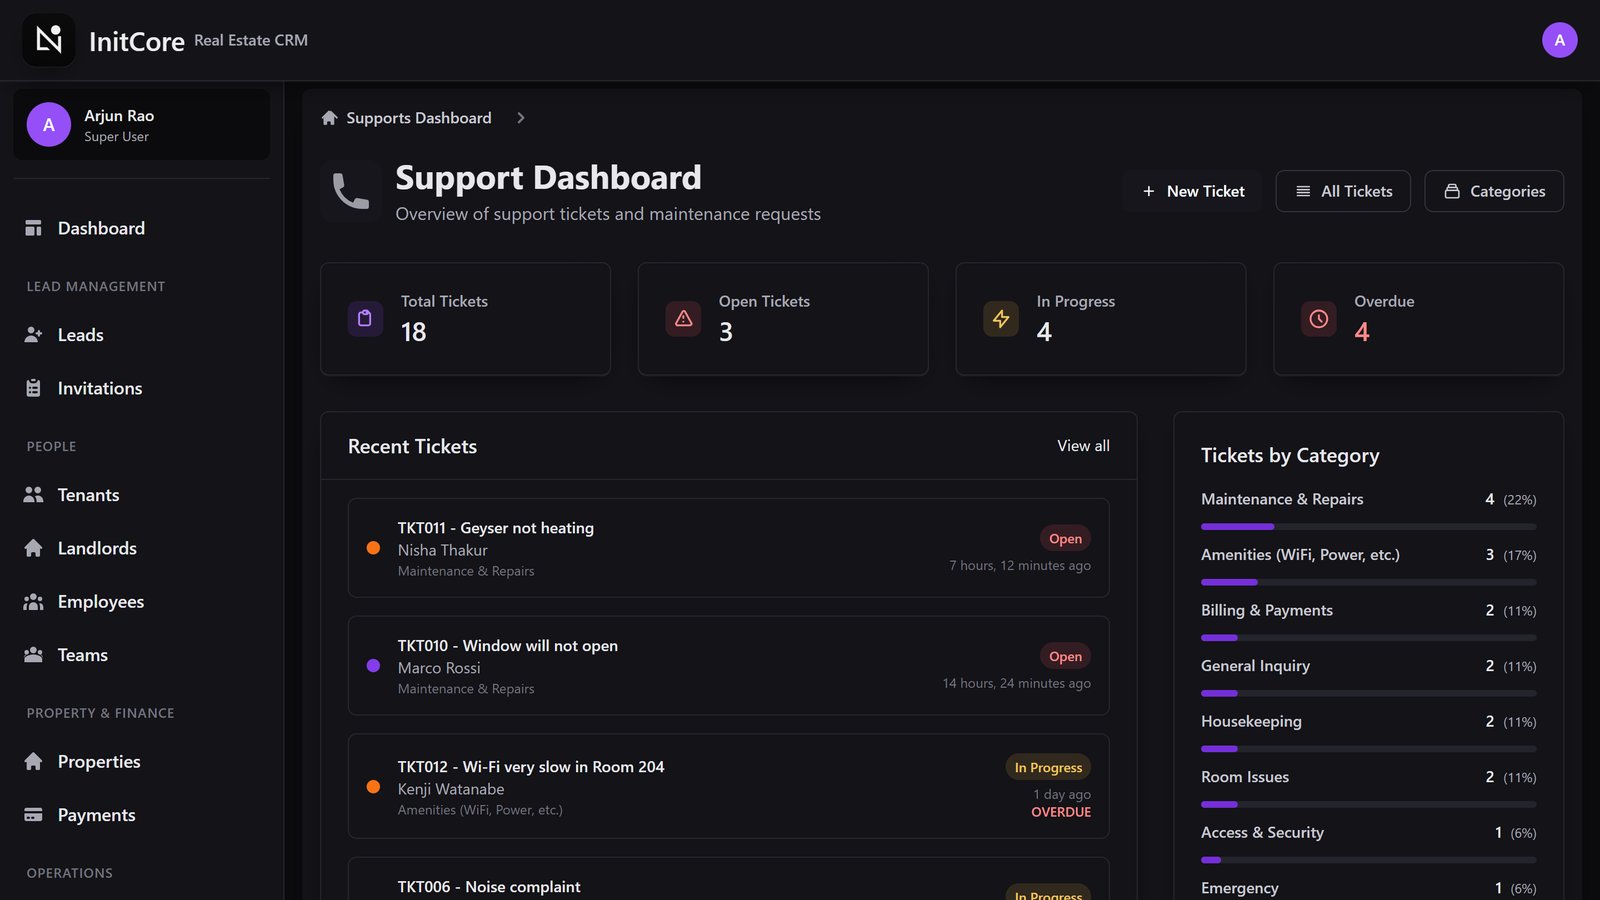Click the Open status badge on TKT011

[1065, 539]
